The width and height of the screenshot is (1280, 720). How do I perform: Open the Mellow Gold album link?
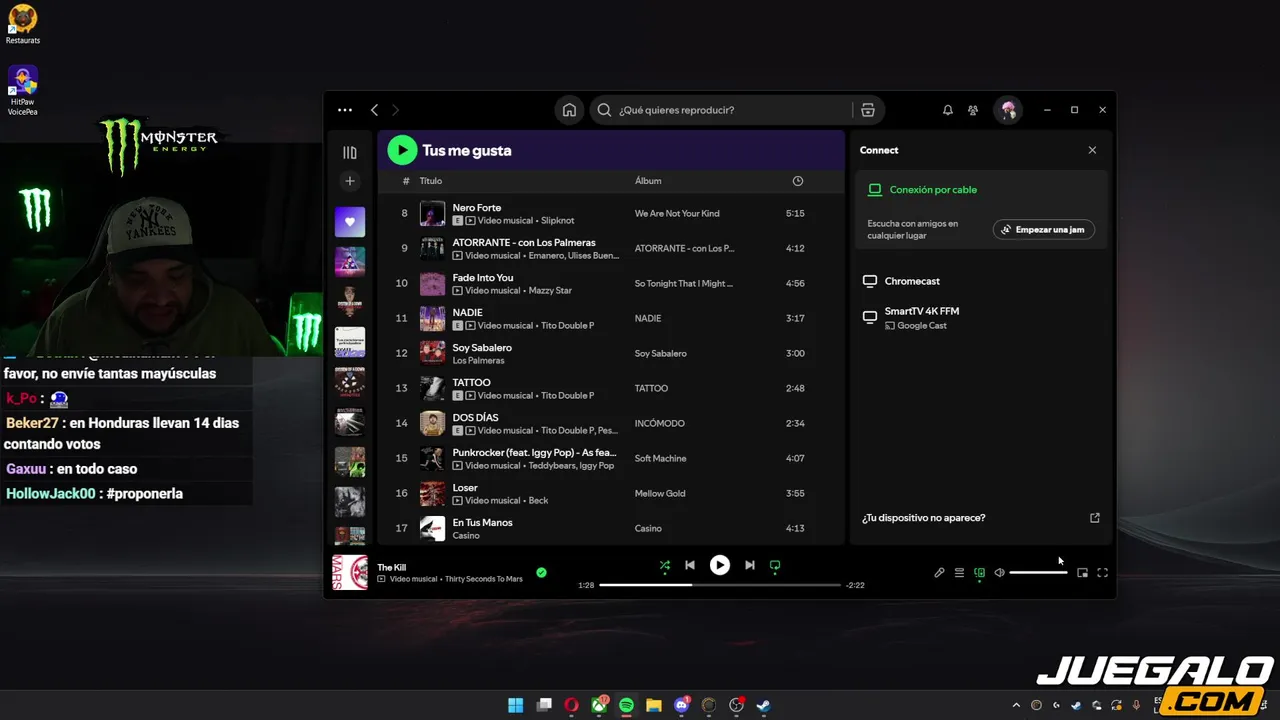coord(660,493)
